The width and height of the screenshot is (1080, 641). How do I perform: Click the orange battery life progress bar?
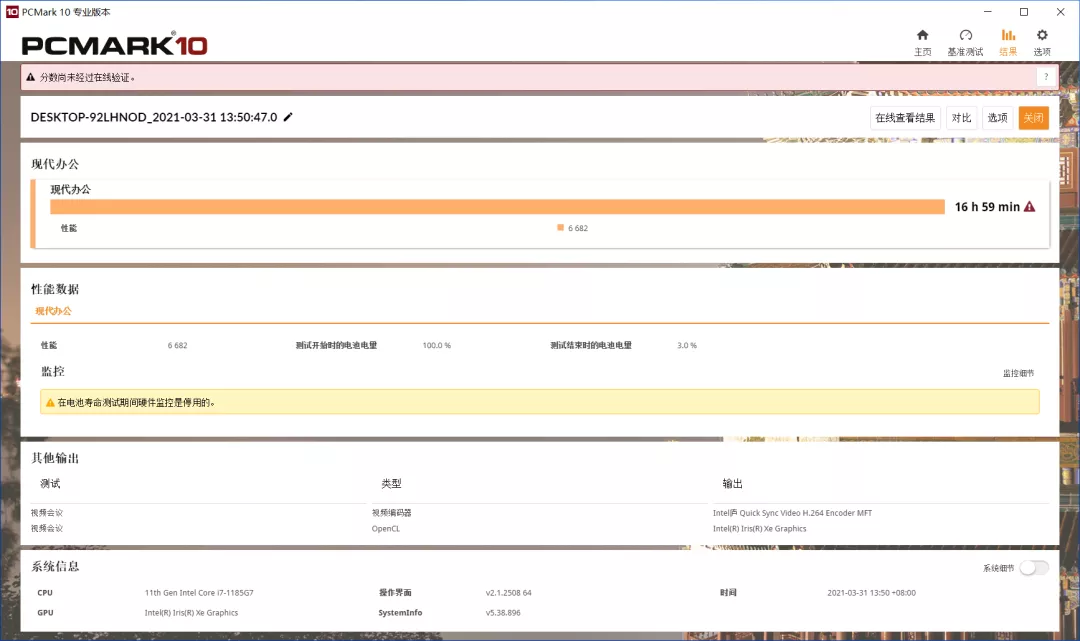coord(497,207)
